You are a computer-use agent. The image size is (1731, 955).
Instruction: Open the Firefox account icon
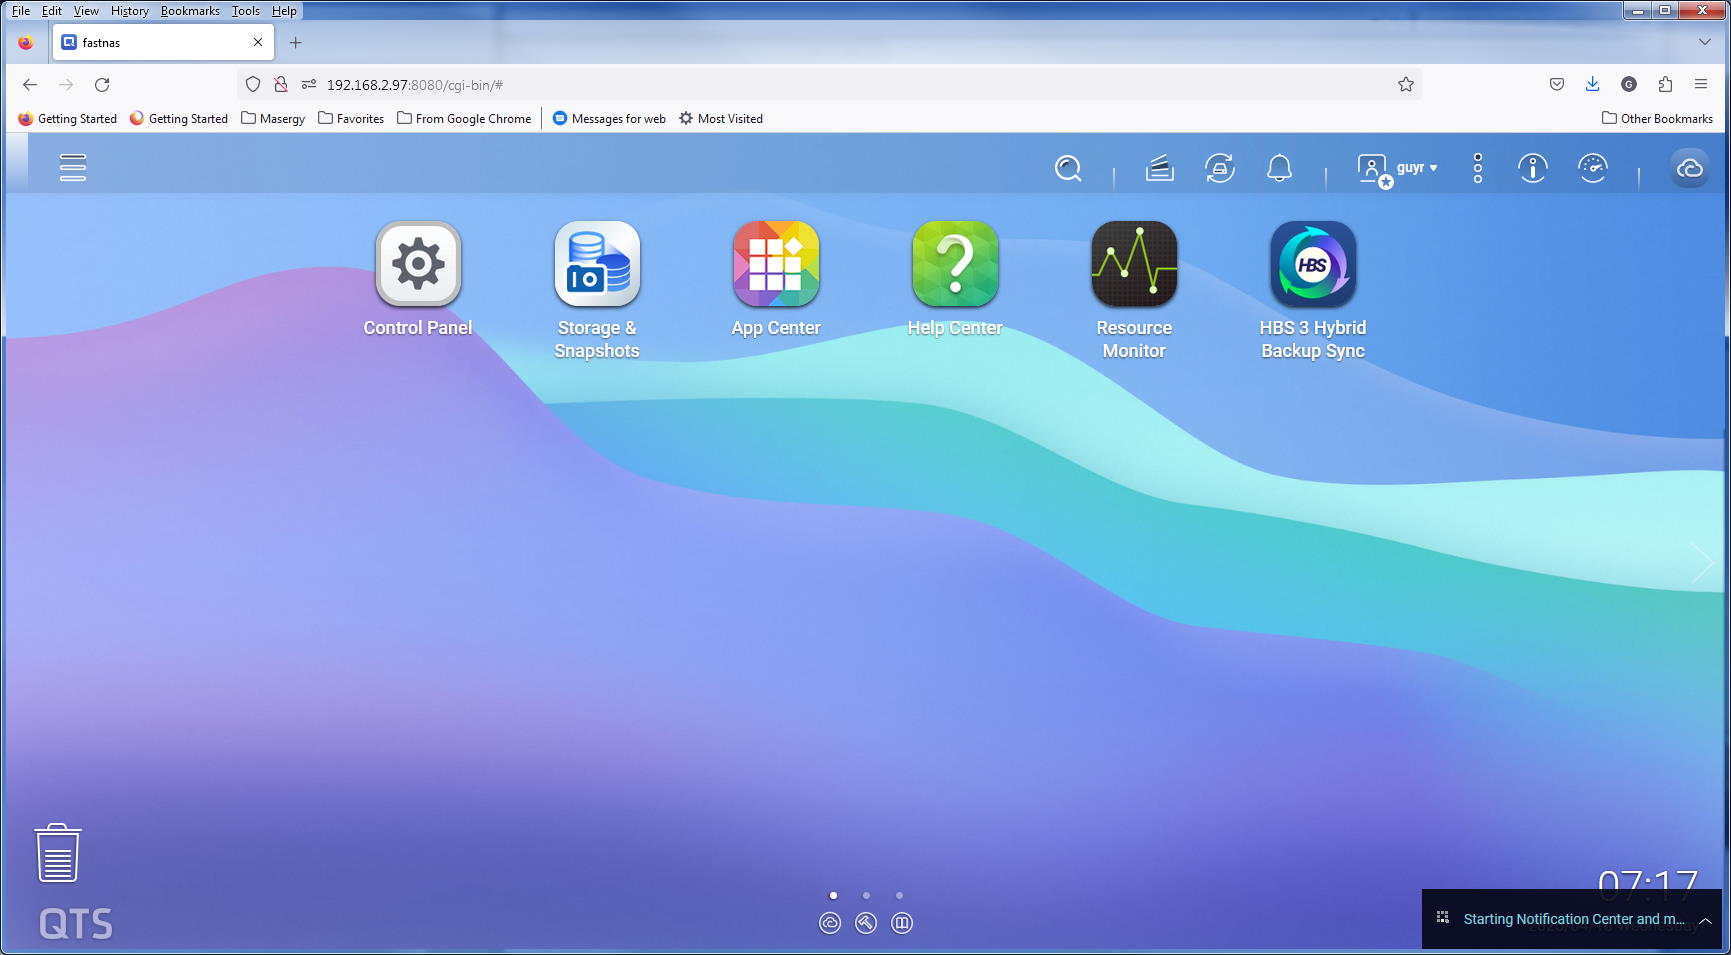[x=1628, y=85]
